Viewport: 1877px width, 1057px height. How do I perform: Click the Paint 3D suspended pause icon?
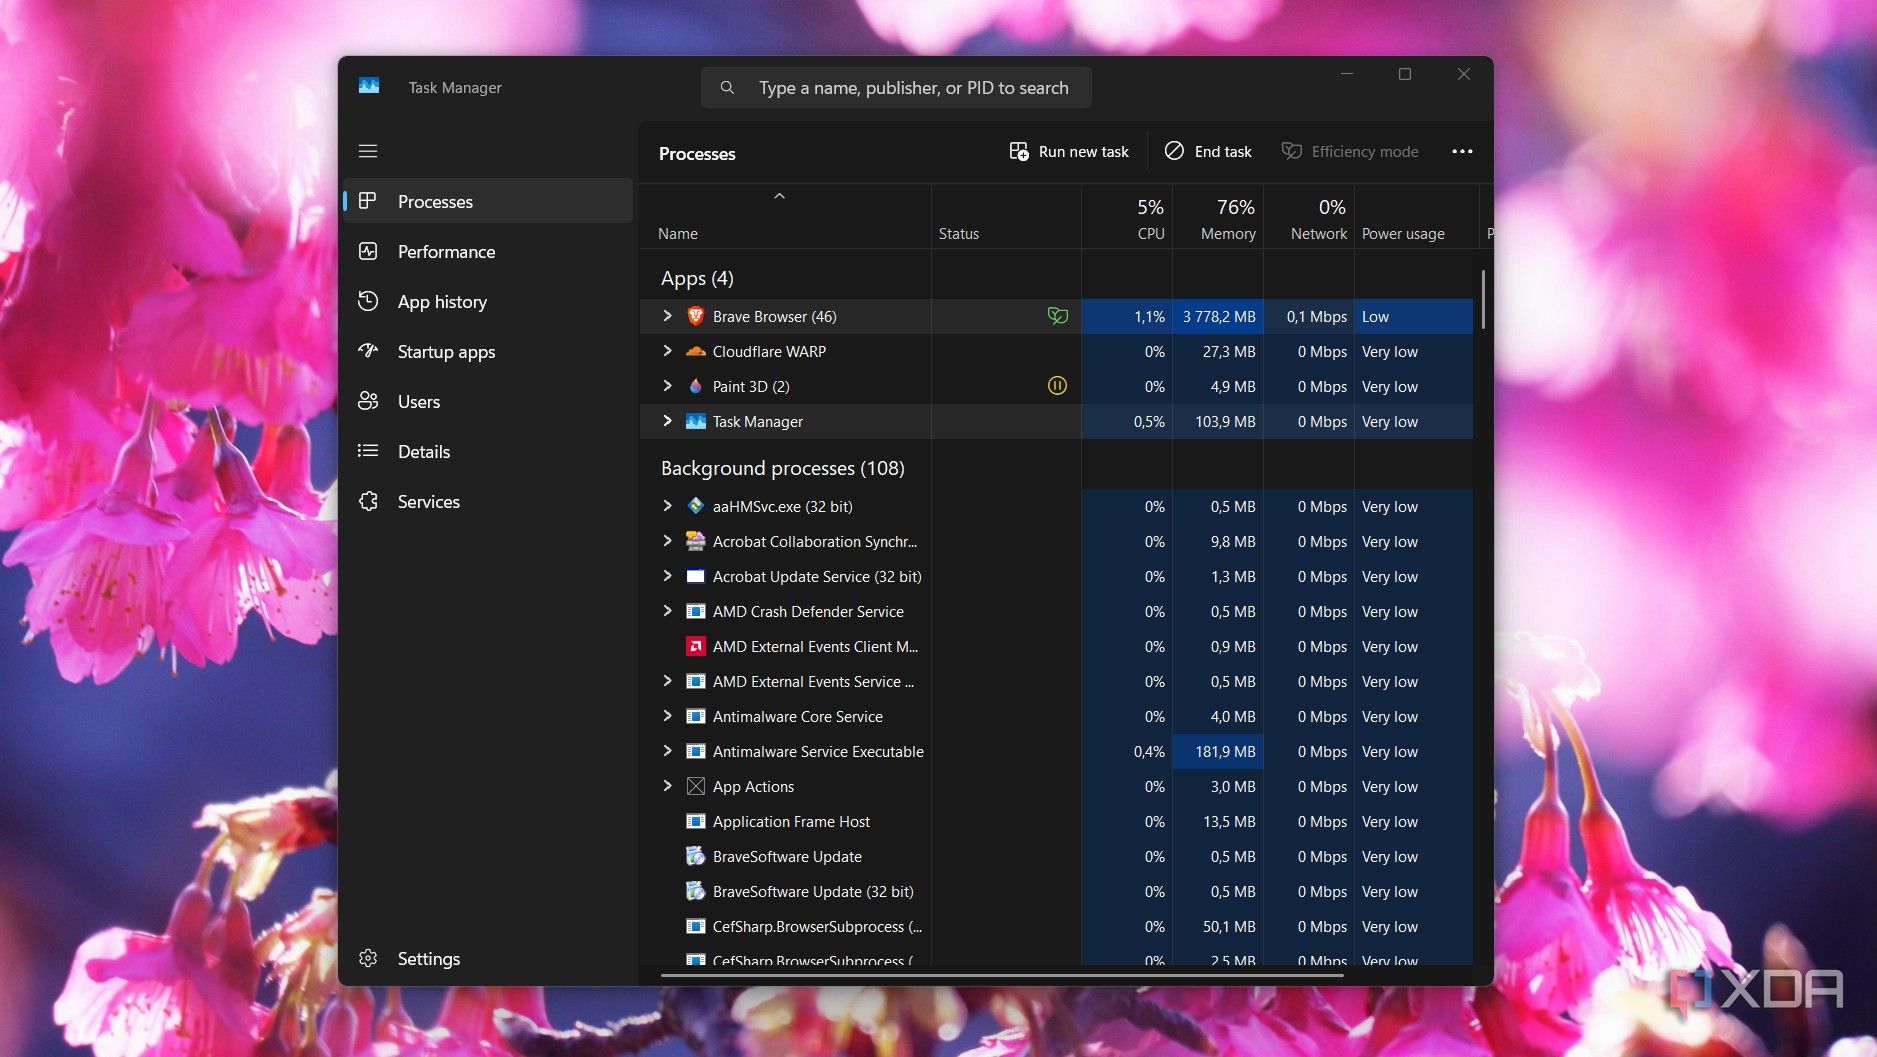pyautogui.click(x=1057, y=385)
